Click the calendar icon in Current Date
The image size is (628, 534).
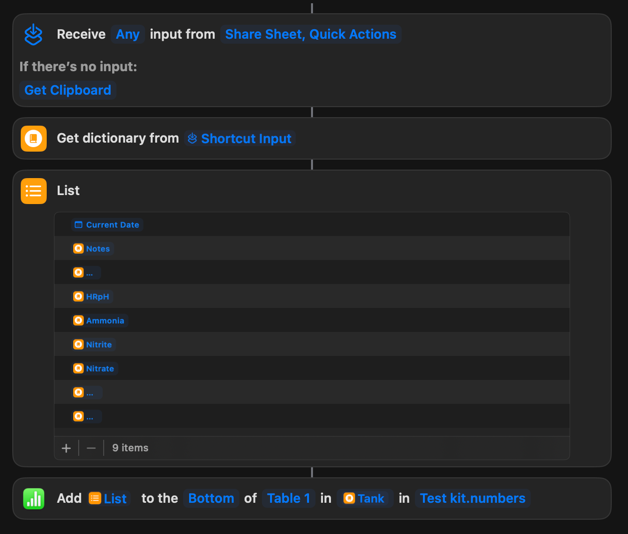pyautogui.click(x=78, y=225)
